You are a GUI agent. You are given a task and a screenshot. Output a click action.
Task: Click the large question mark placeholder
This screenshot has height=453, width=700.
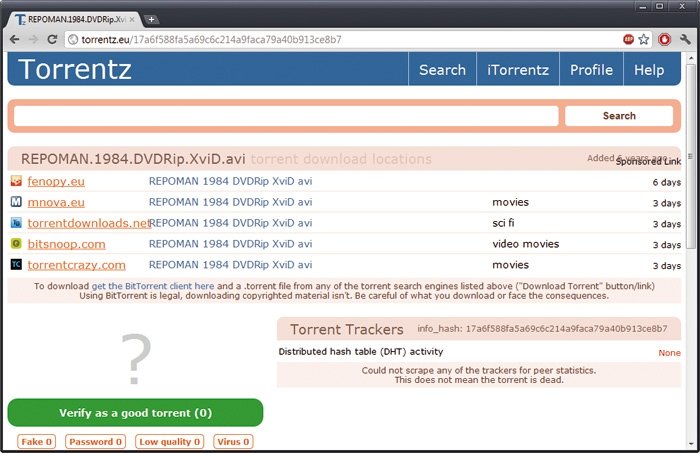[x=136, y=359]
